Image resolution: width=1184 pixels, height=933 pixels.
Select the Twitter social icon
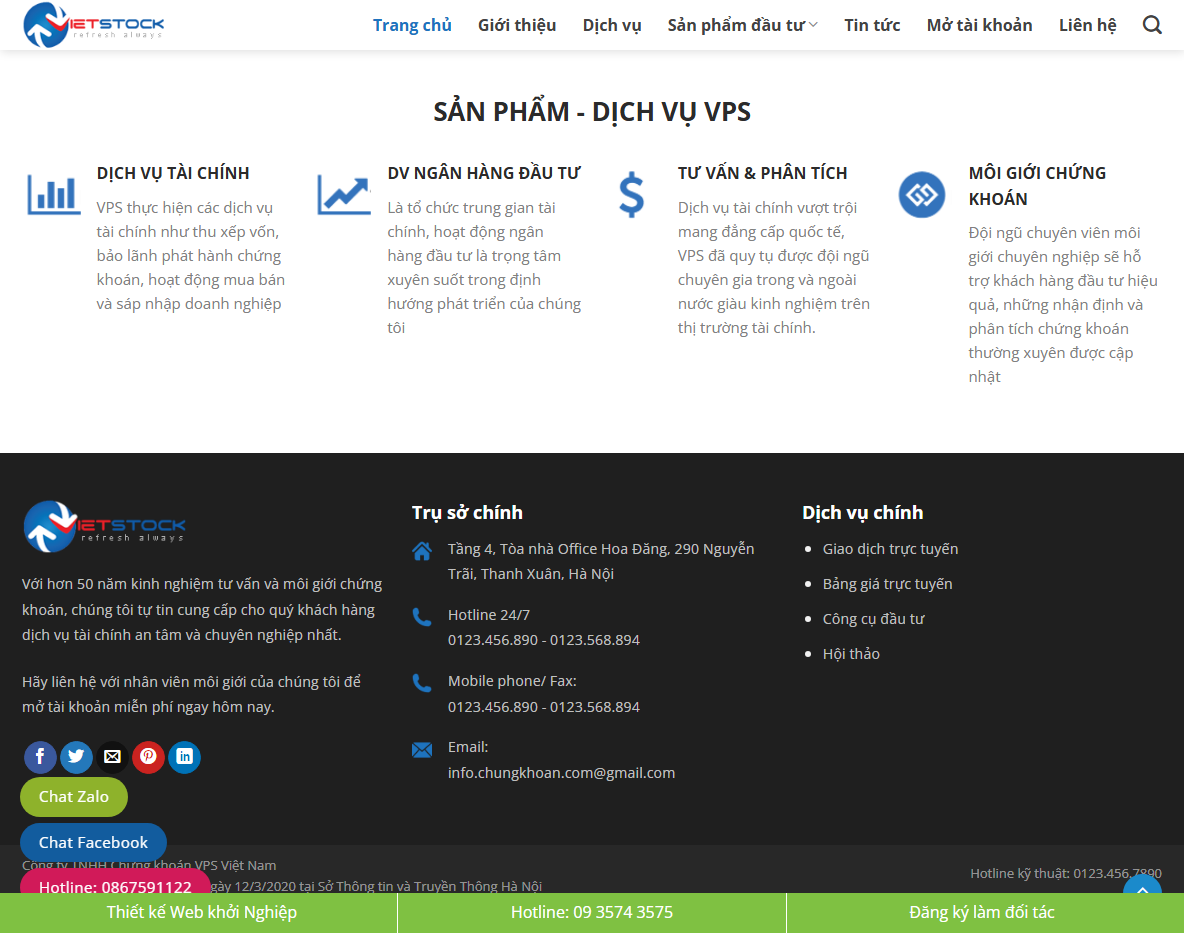tap(76, 757)
